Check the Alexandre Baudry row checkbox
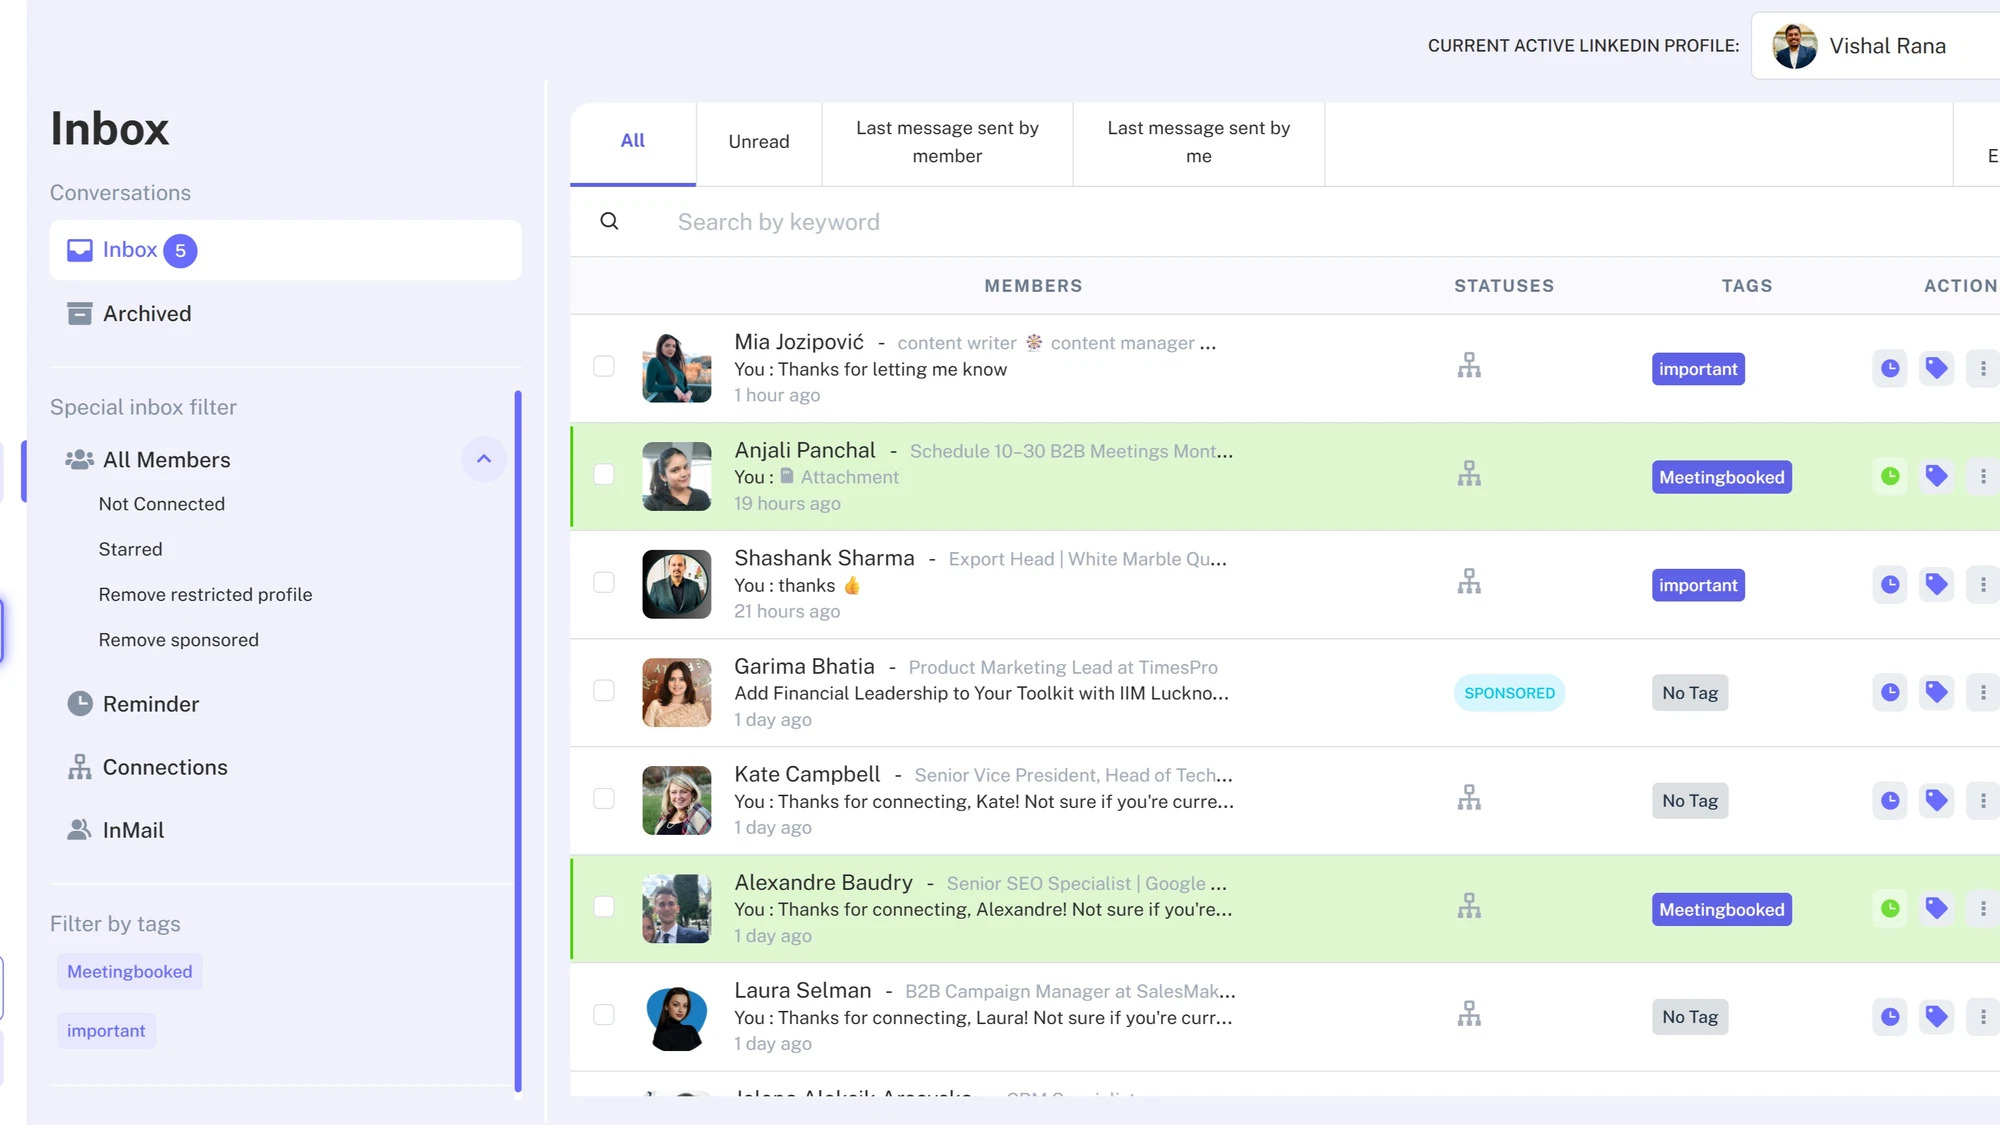Screen dimensions: 2000x1125 pyautogui.click(x=604, y=907)
